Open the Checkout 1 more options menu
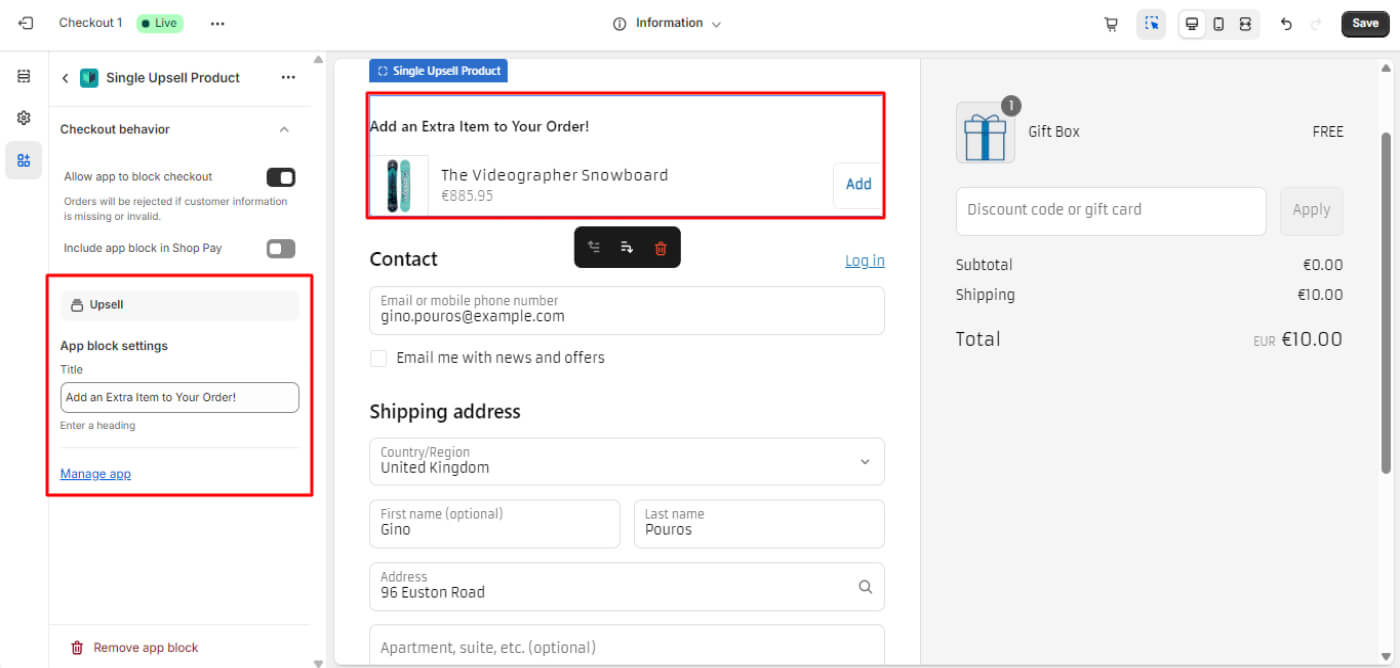 click(x=217, y=23)
